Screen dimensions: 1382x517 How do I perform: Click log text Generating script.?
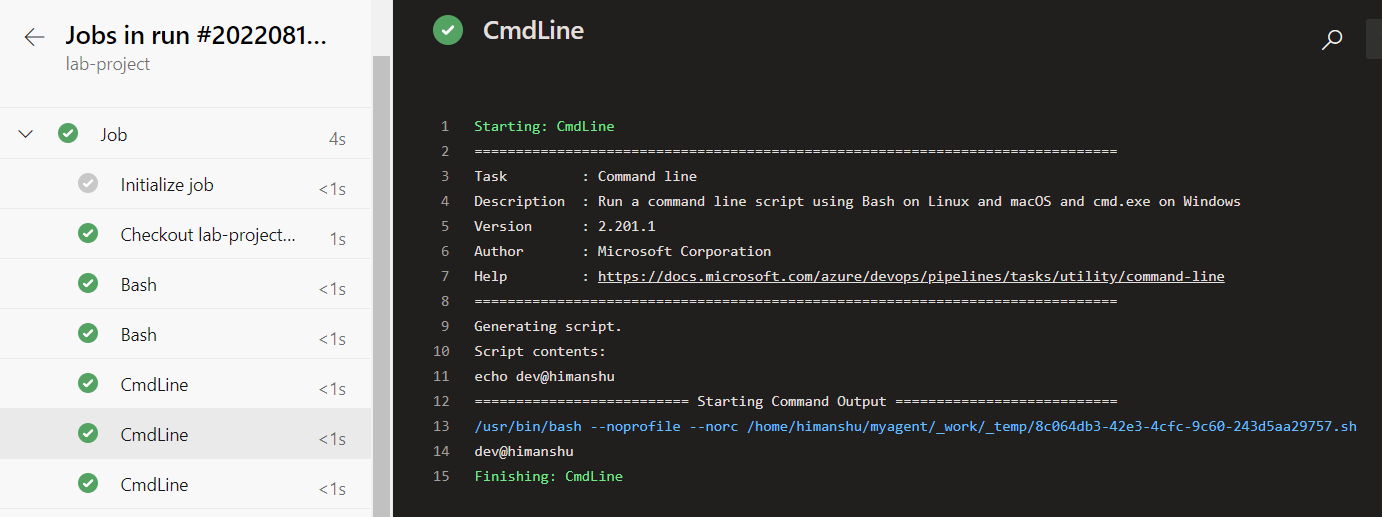pyautogui.click(x=548, y=326)
